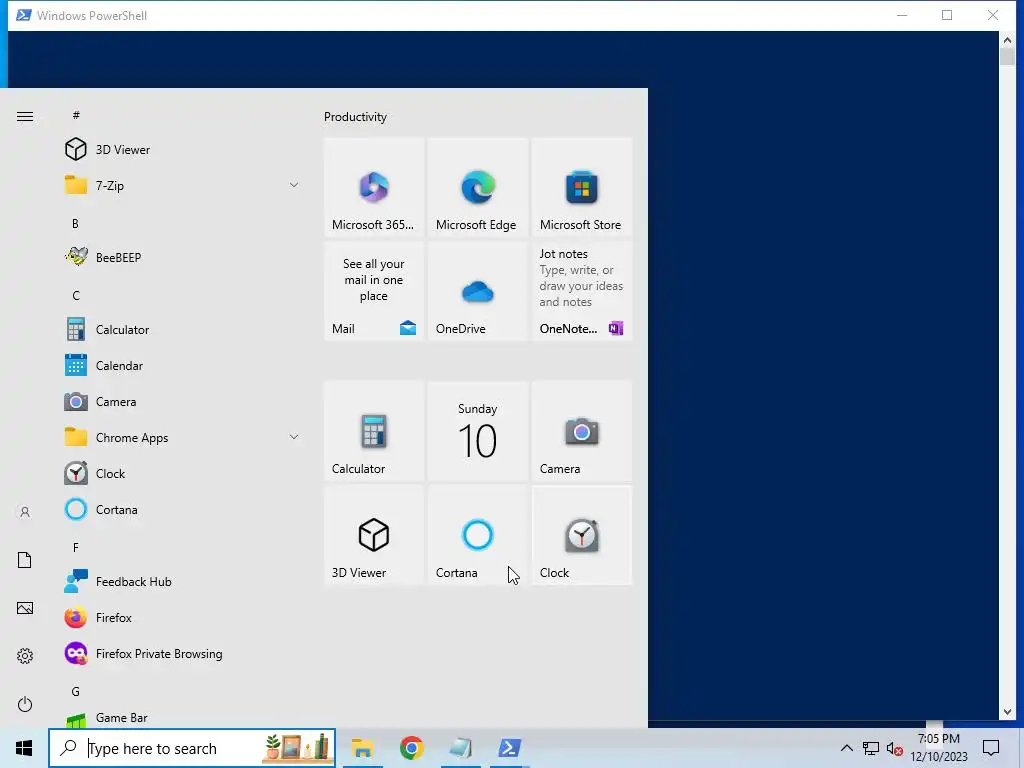The image size is (1024, 768).
Task: Open Cortana from the app list
Action: coord(180,509)
